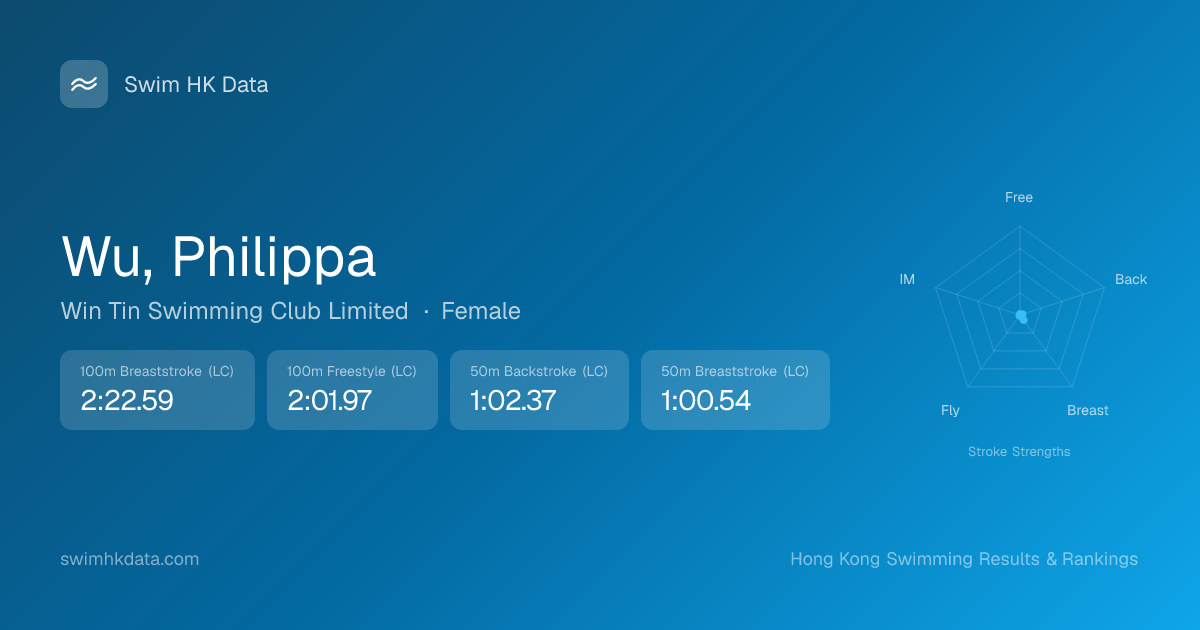Click the Swim HK Data brand title
This screenshot has height=630, width=1200.
tap(196, 85)
